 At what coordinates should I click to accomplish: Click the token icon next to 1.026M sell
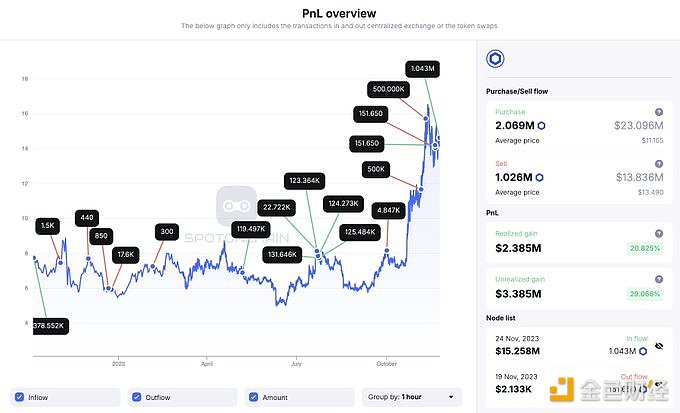541,177
